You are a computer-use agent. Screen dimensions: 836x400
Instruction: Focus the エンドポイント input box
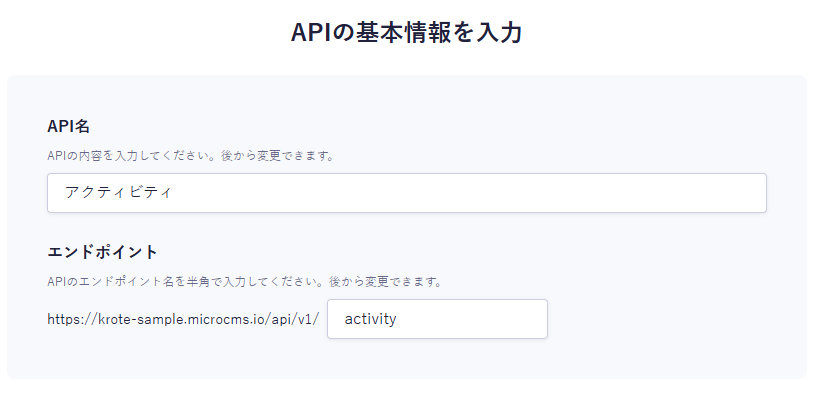coord(437,319)
